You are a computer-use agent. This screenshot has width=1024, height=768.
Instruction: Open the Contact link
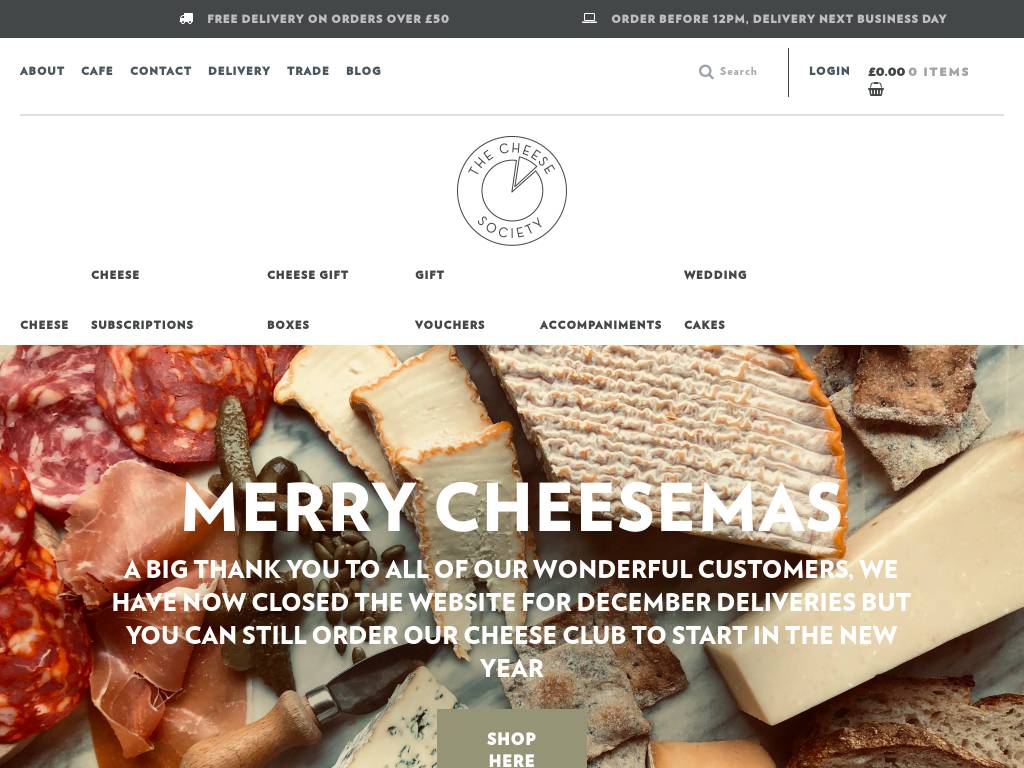pyautogui.click(x=161, y=71)
